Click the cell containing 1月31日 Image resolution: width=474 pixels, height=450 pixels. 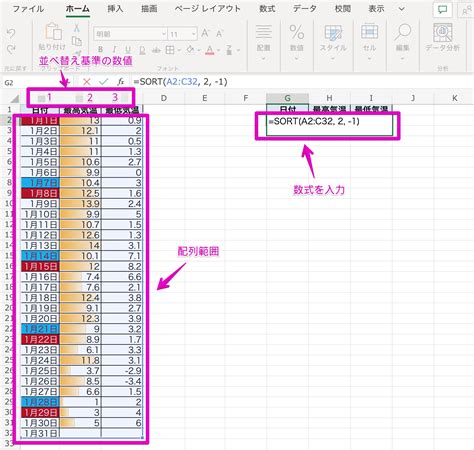coord(40,433)
